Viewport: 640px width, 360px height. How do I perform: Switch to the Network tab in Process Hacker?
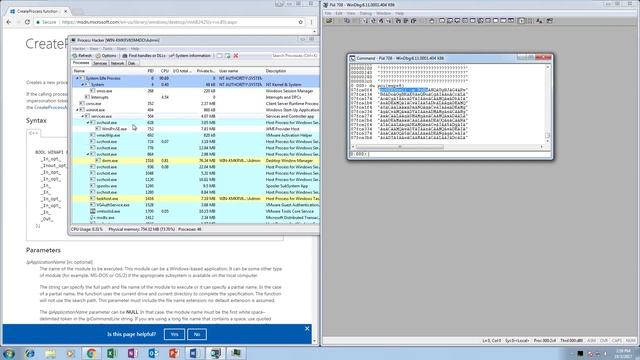pyautogui.click(x=117, y=63)
